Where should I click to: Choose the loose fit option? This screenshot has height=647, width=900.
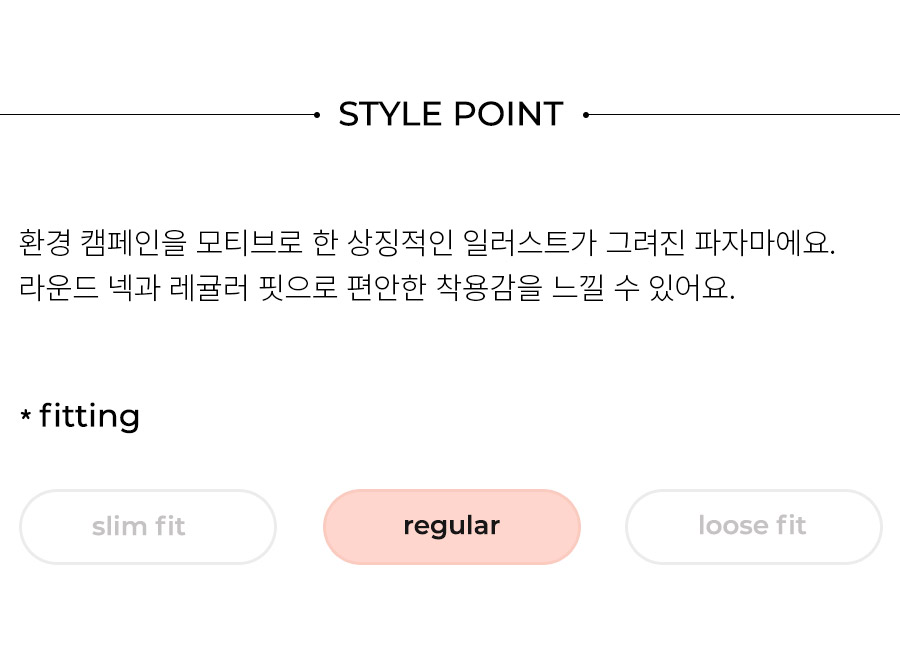click(x=754, y=526)
